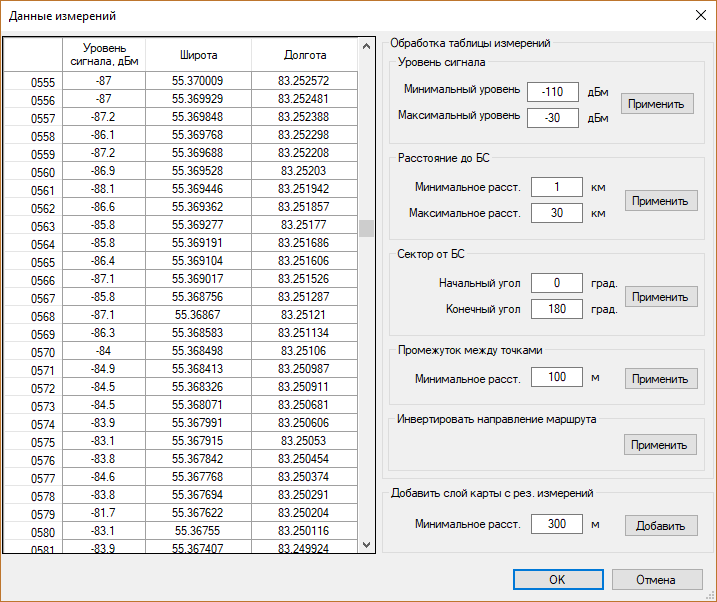The height and width of the screenshot is (602, 717).
Task: Select row header 0566
Action: [x=33, y=280]
